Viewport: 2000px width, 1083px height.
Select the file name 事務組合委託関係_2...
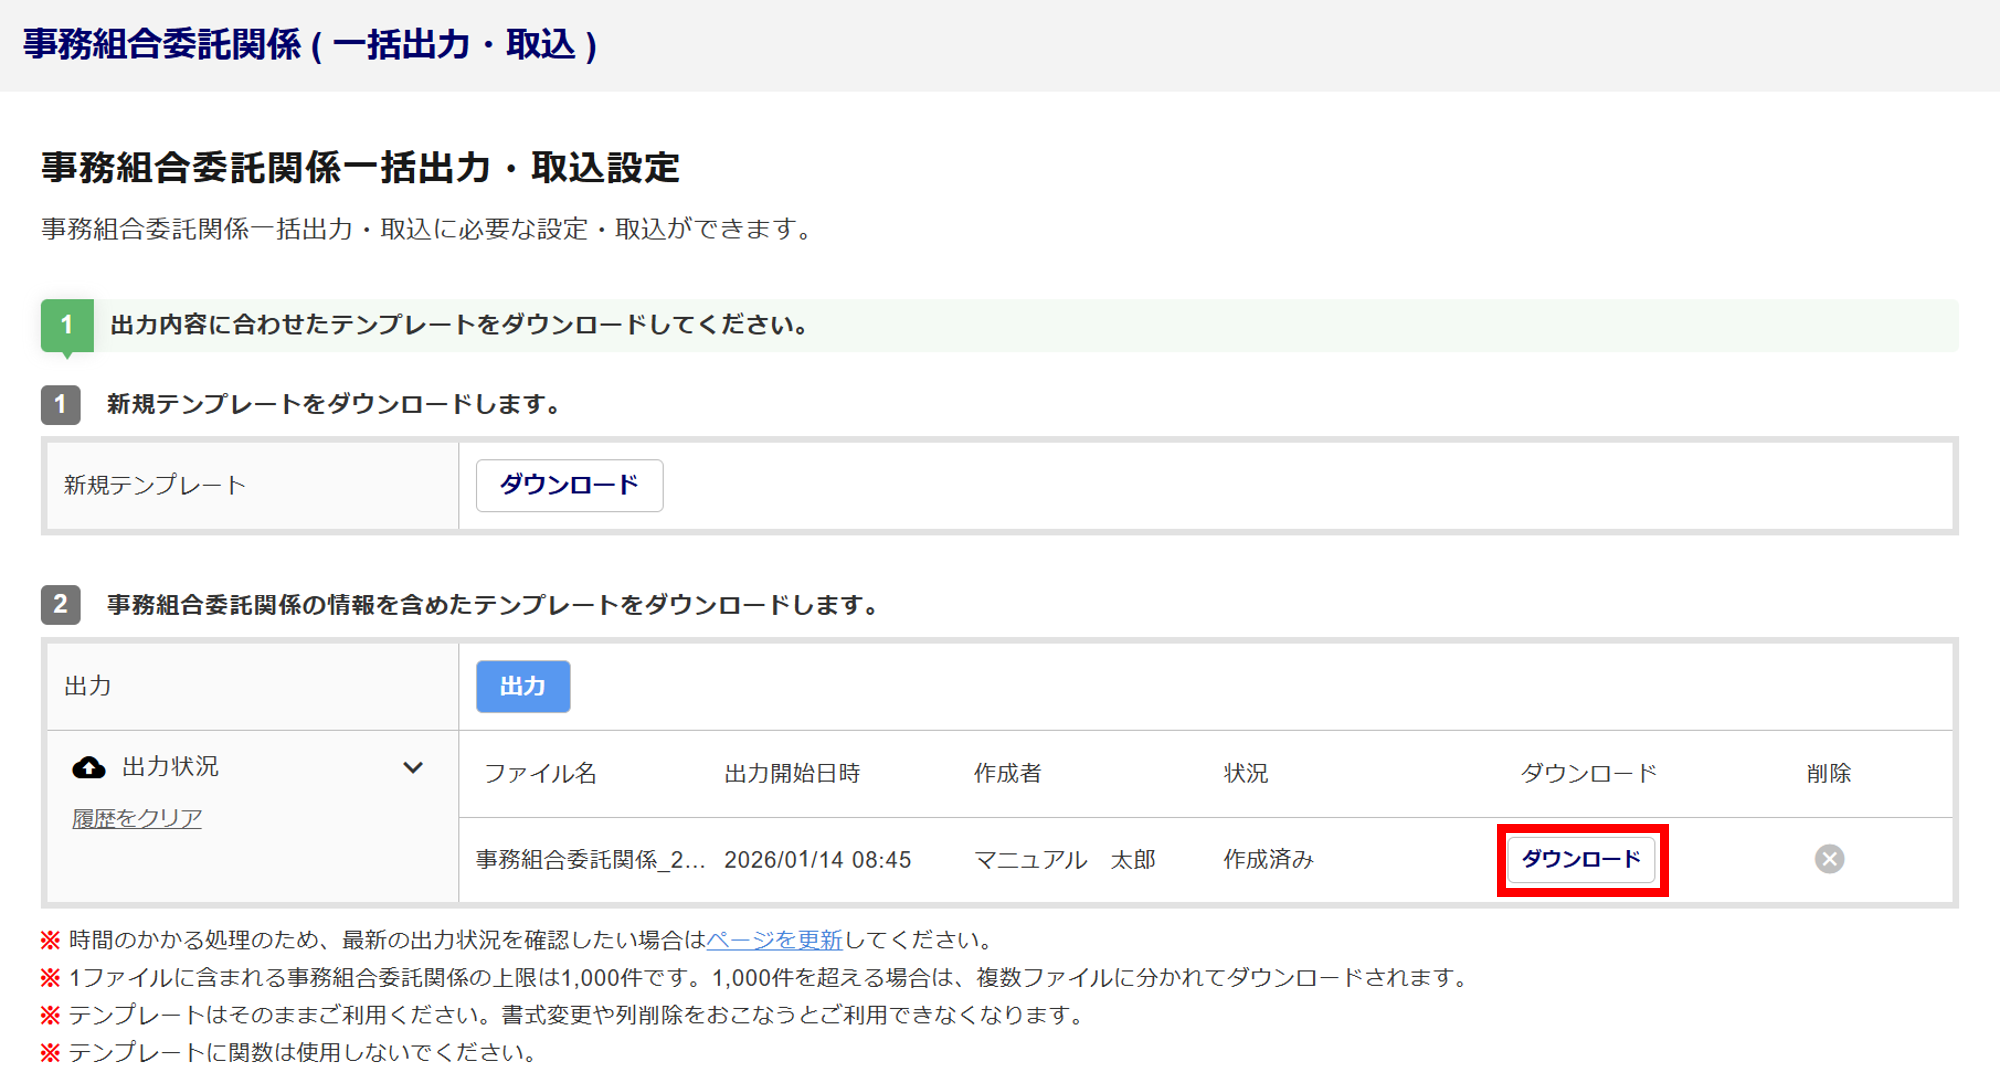590,860
